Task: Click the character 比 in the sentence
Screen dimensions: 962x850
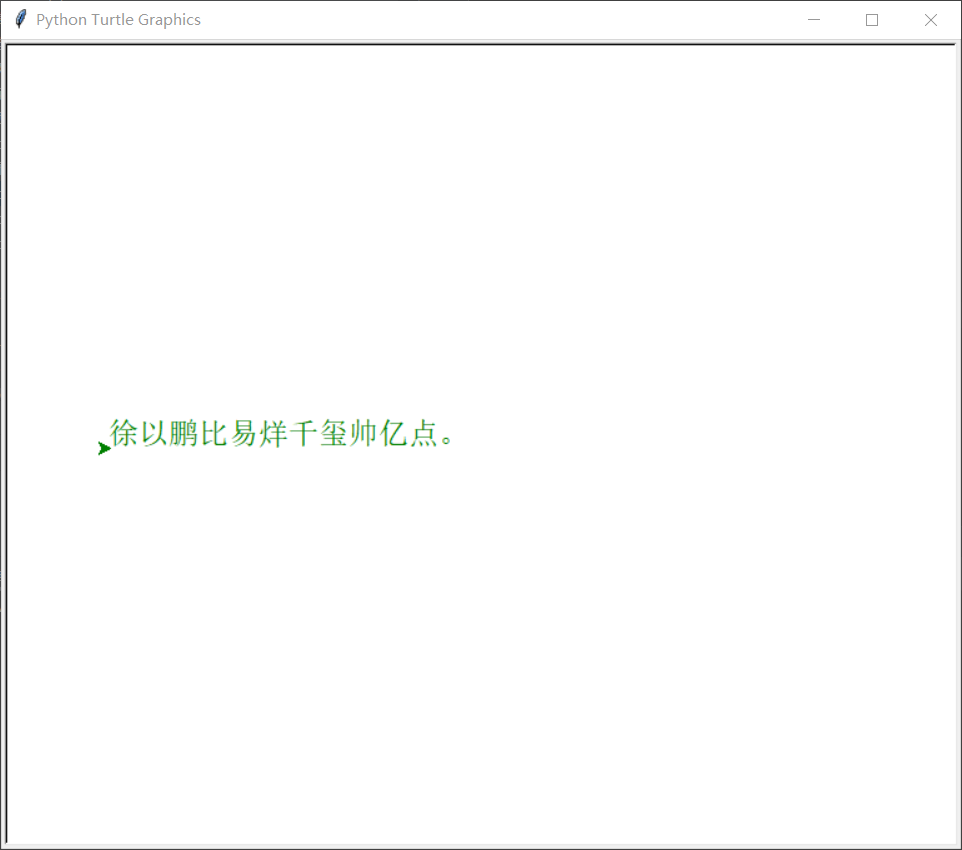Action: coord(214,435)
